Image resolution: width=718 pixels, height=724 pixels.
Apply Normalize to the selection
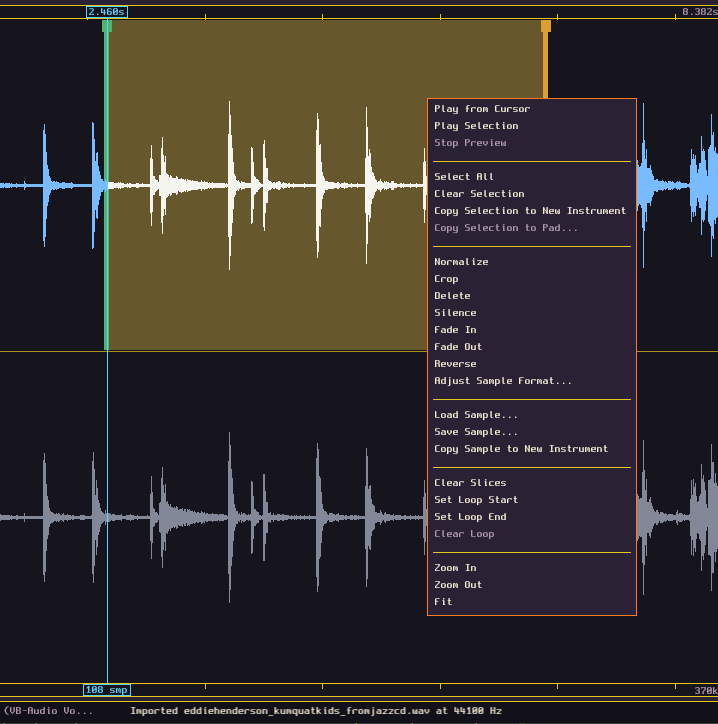[532, 262]
